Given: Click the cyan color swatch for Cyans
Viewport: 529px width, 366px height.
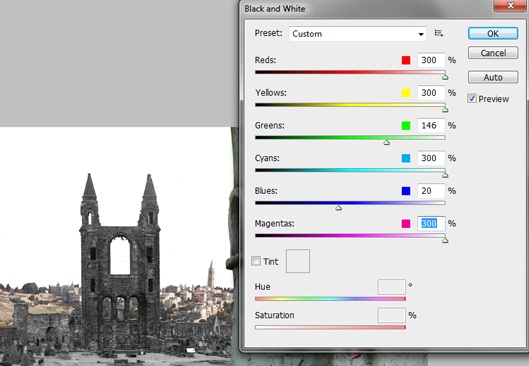Looking at the screenshot, I should (406, 159).
